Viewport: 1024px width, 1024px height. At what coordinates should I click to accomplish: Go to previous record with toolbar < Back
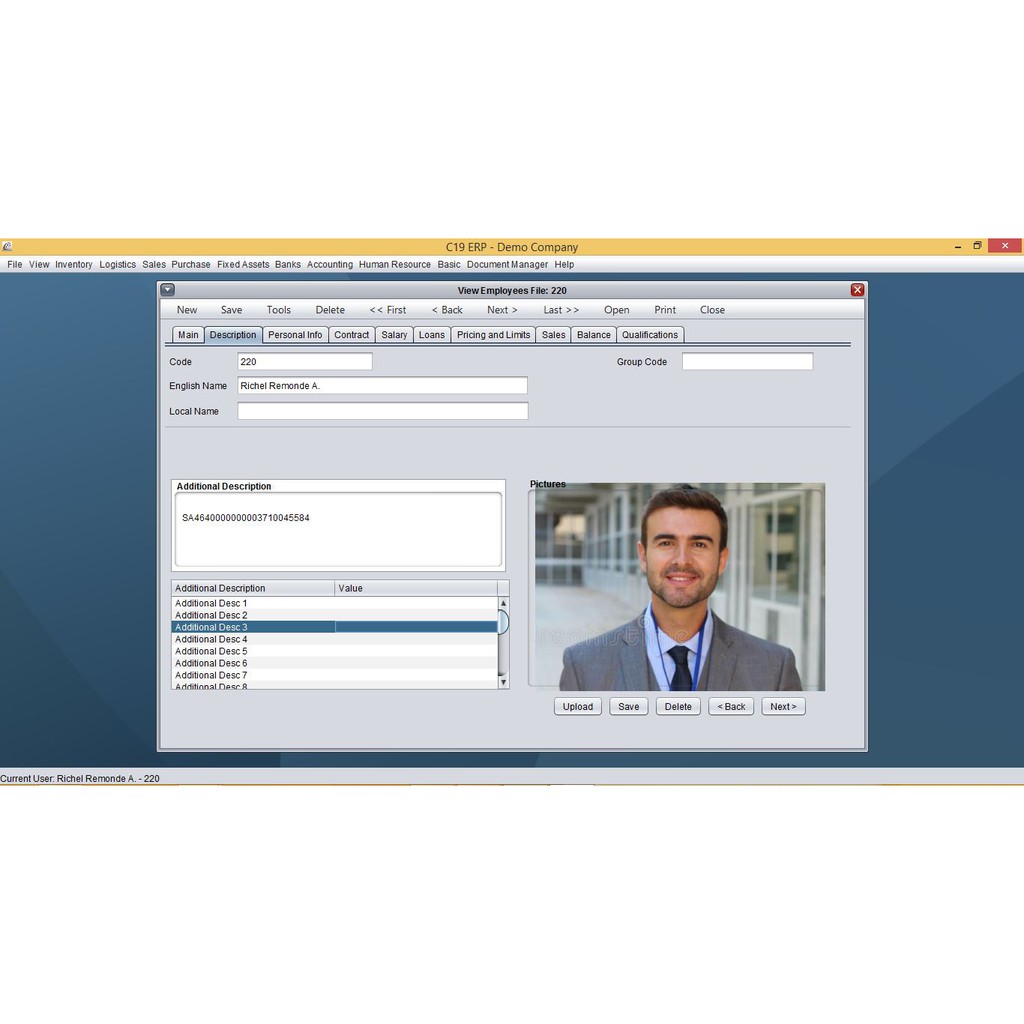click(x=447, y=310)
